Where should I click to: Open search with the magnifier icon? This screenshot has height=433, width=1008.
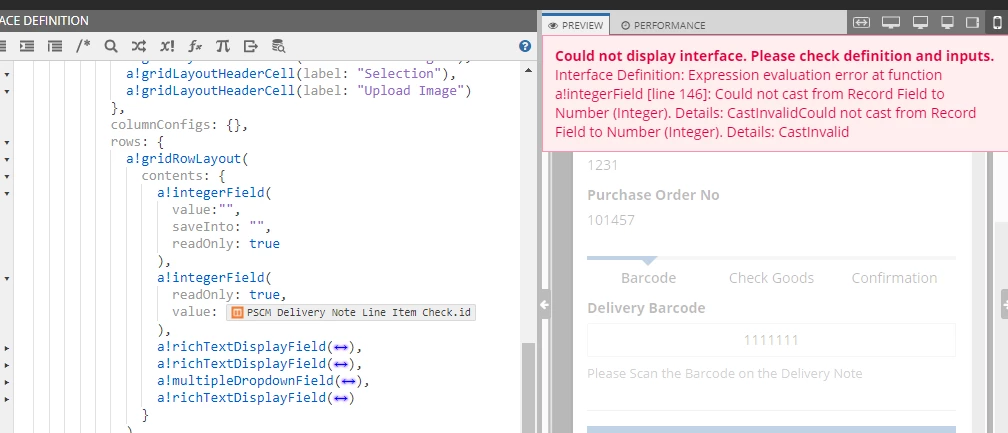pos(111,46)
